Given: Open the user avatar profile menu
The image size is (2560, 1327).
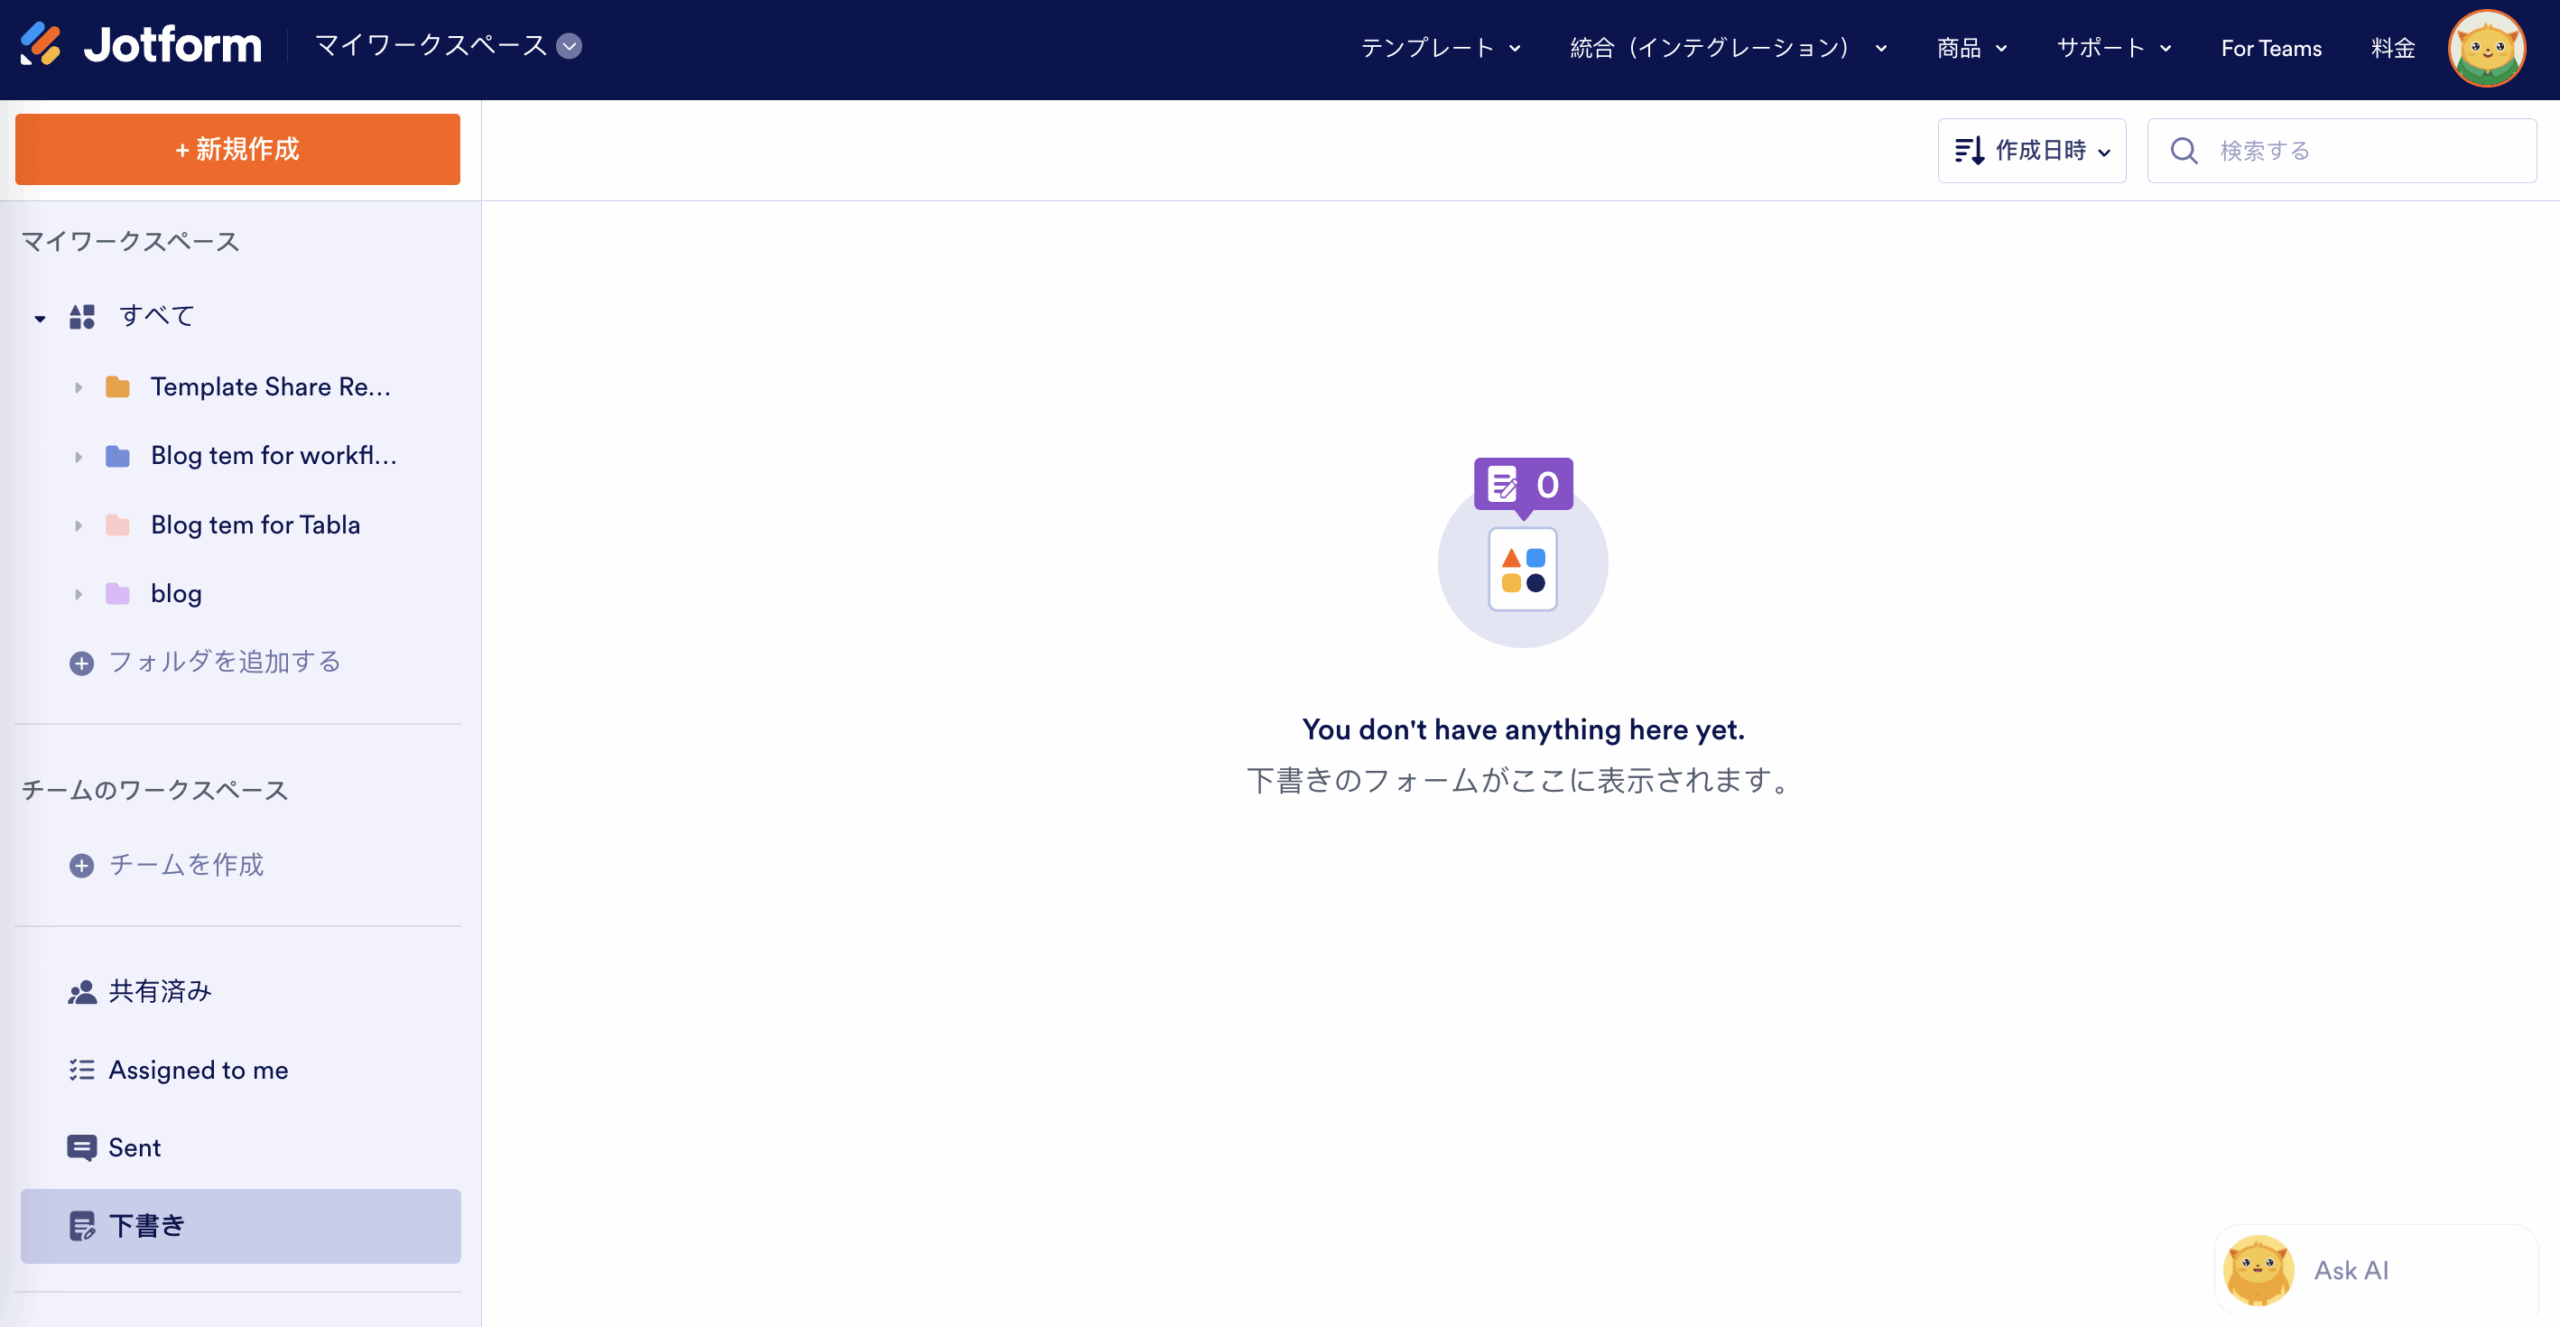Looking at the screenshot, I should pyautogui.click(x=2486, y=48).
